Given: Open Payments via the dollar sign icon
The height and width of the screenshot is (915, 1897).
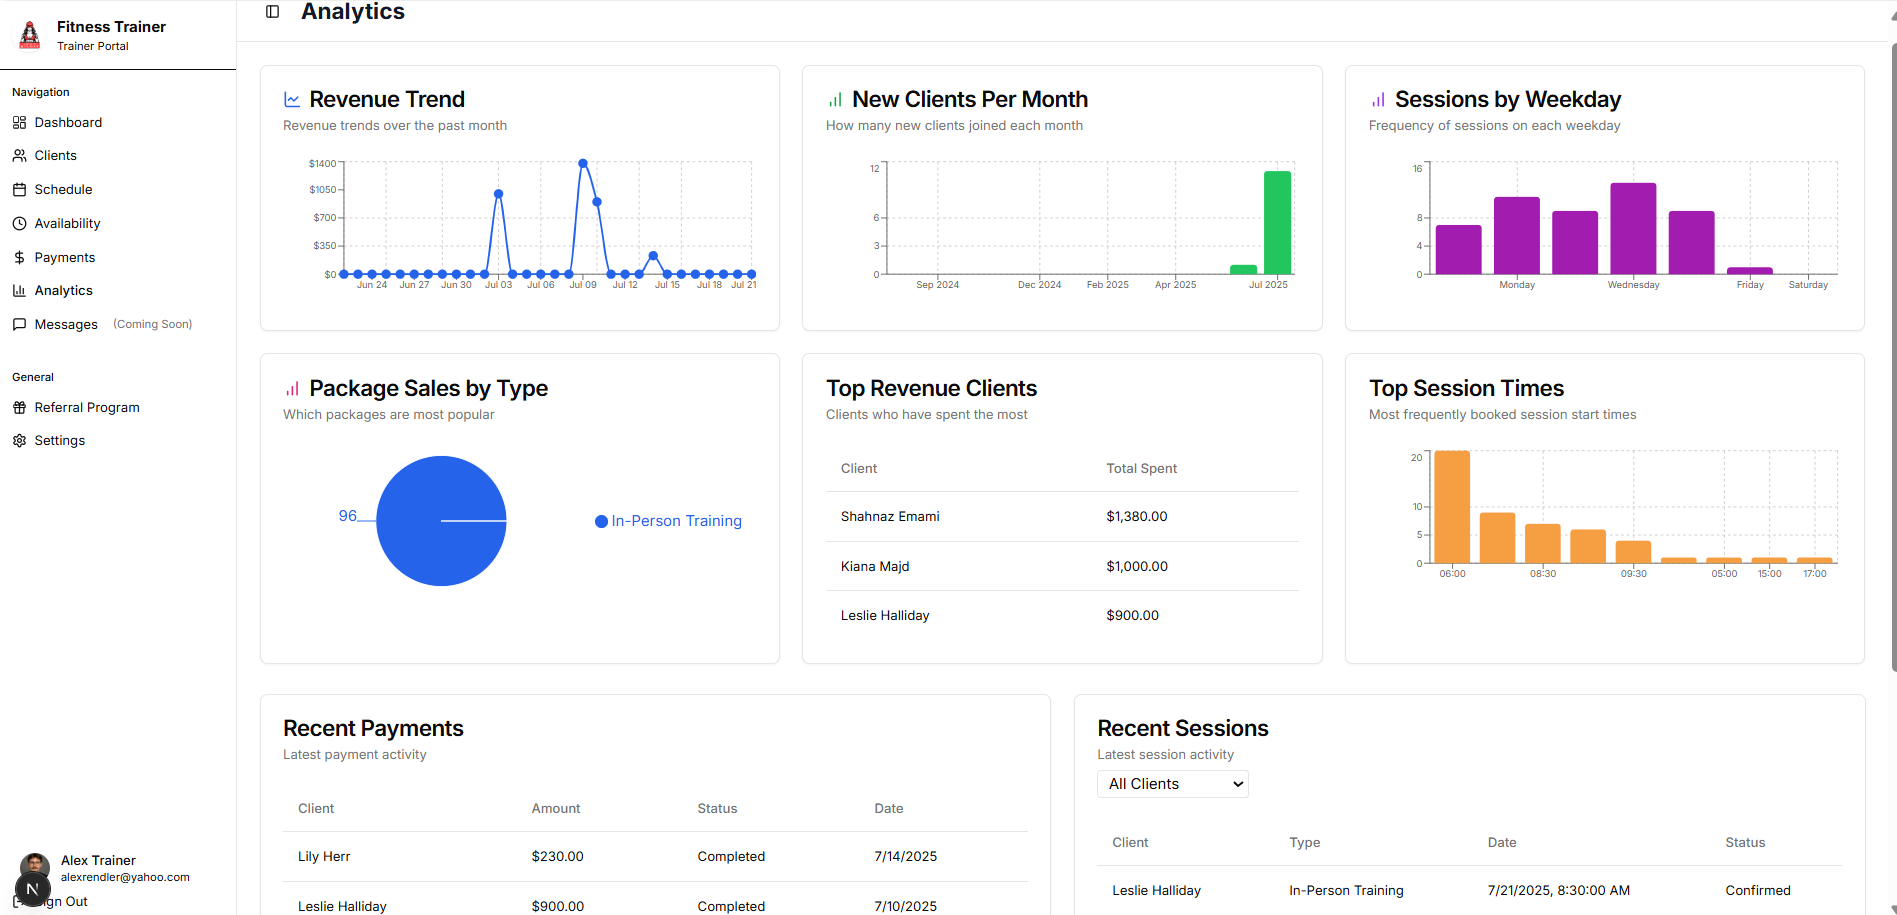Looking at the screenshot, I should pos(19,257).
